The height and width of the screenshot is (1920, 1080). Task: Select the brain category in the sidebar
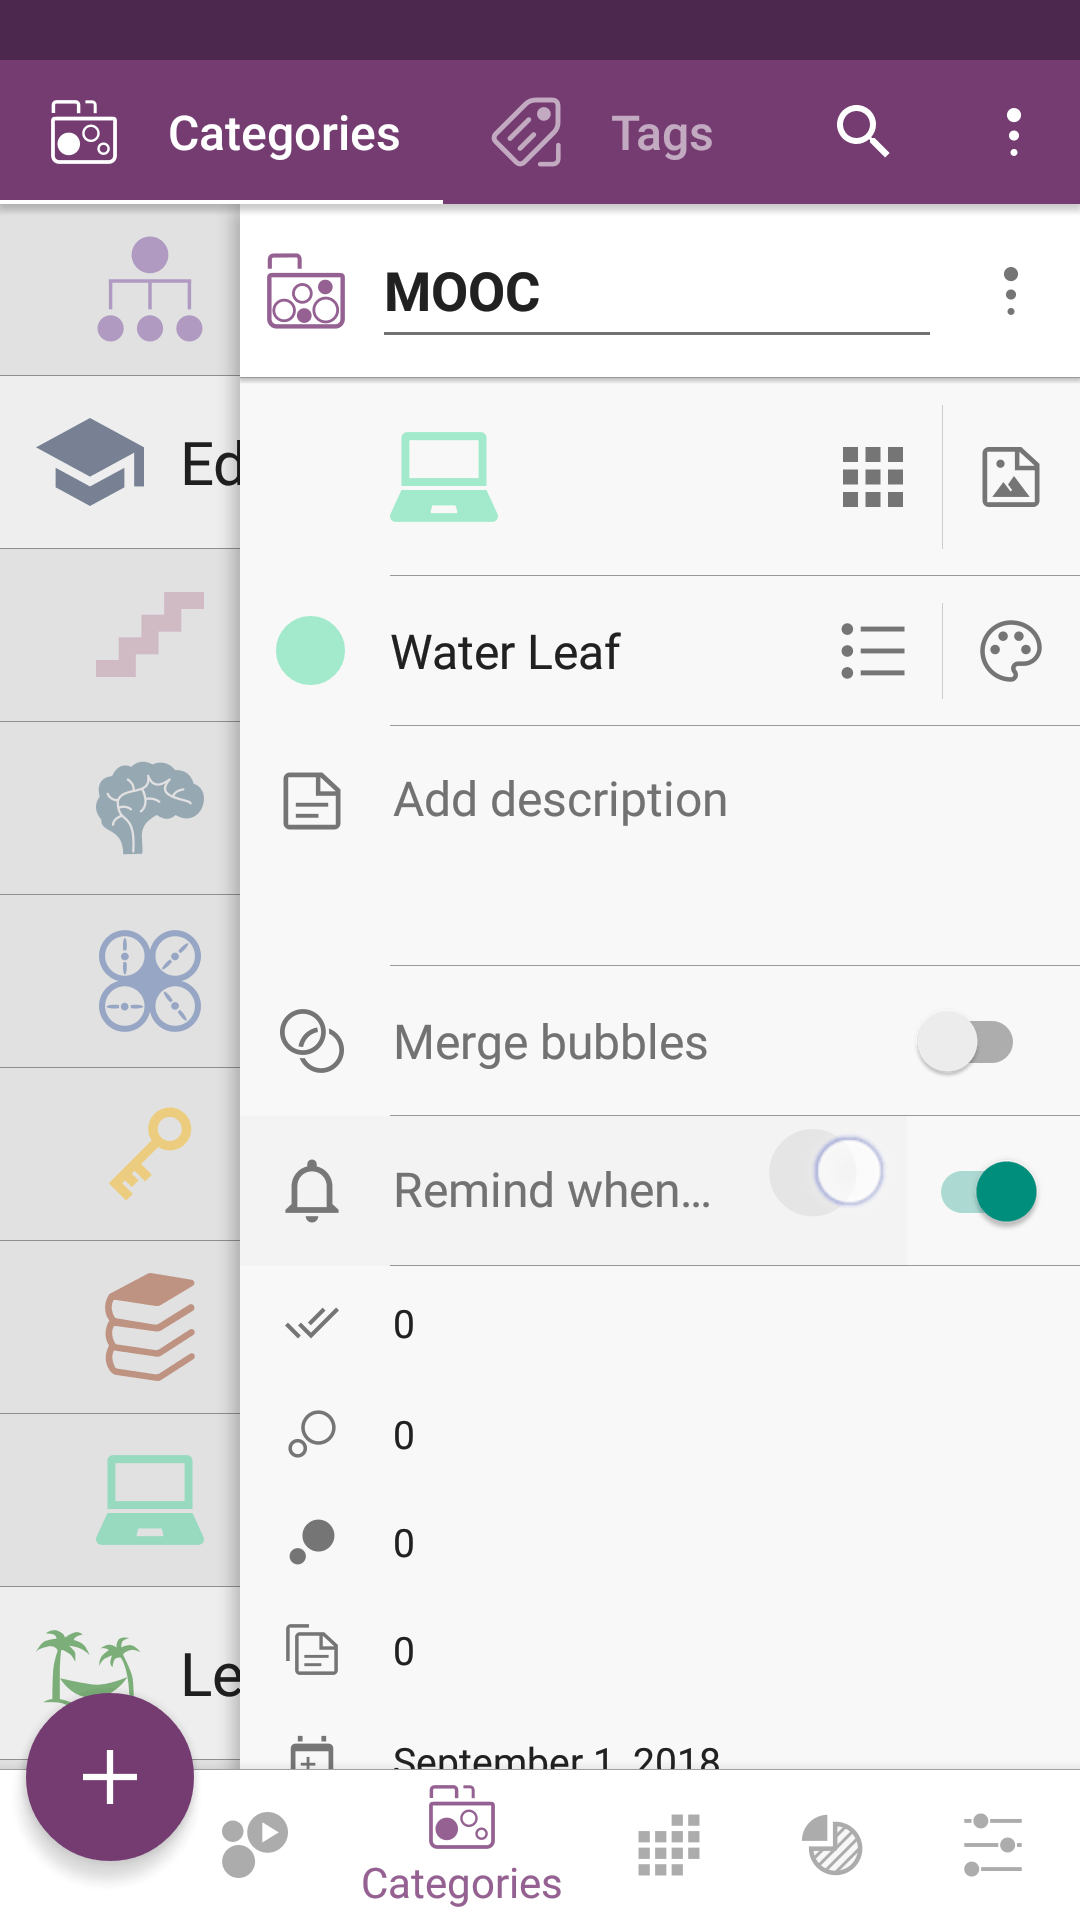(x=150, y=807)
